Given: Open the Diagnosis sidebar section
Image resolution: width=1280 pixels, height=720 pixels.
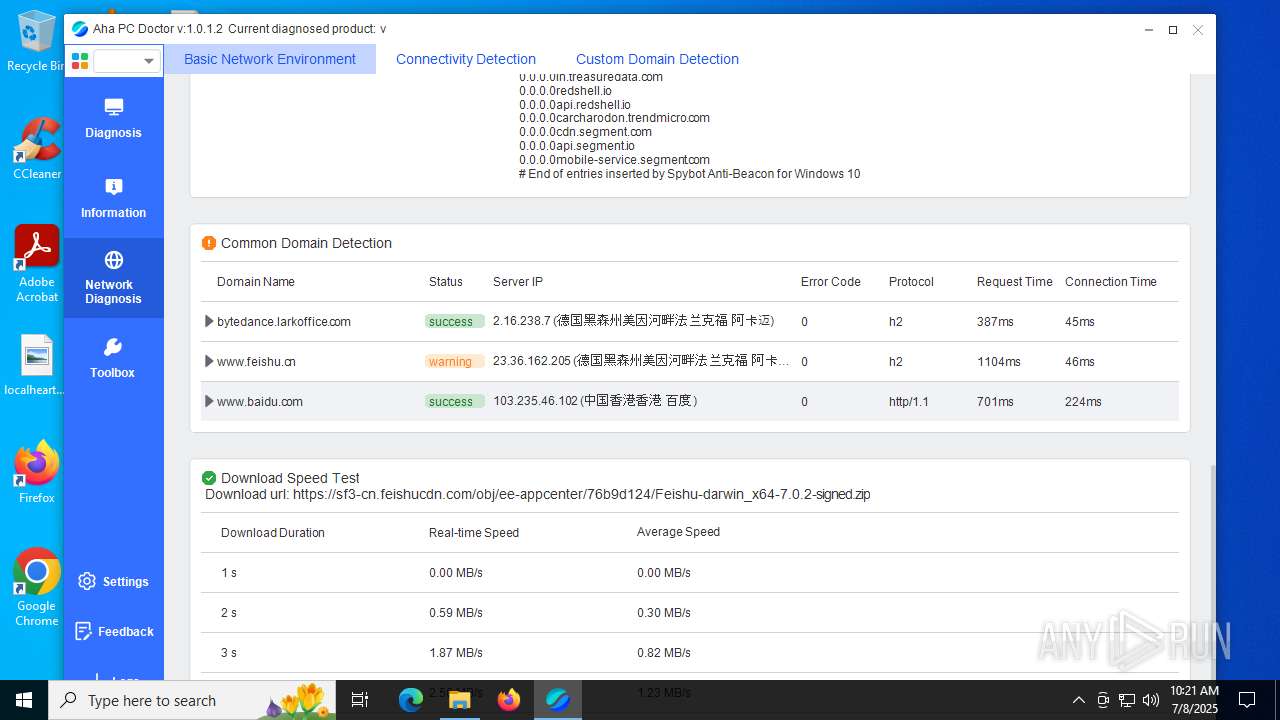Looking at the screenshot, I should (x=113, y=118).
